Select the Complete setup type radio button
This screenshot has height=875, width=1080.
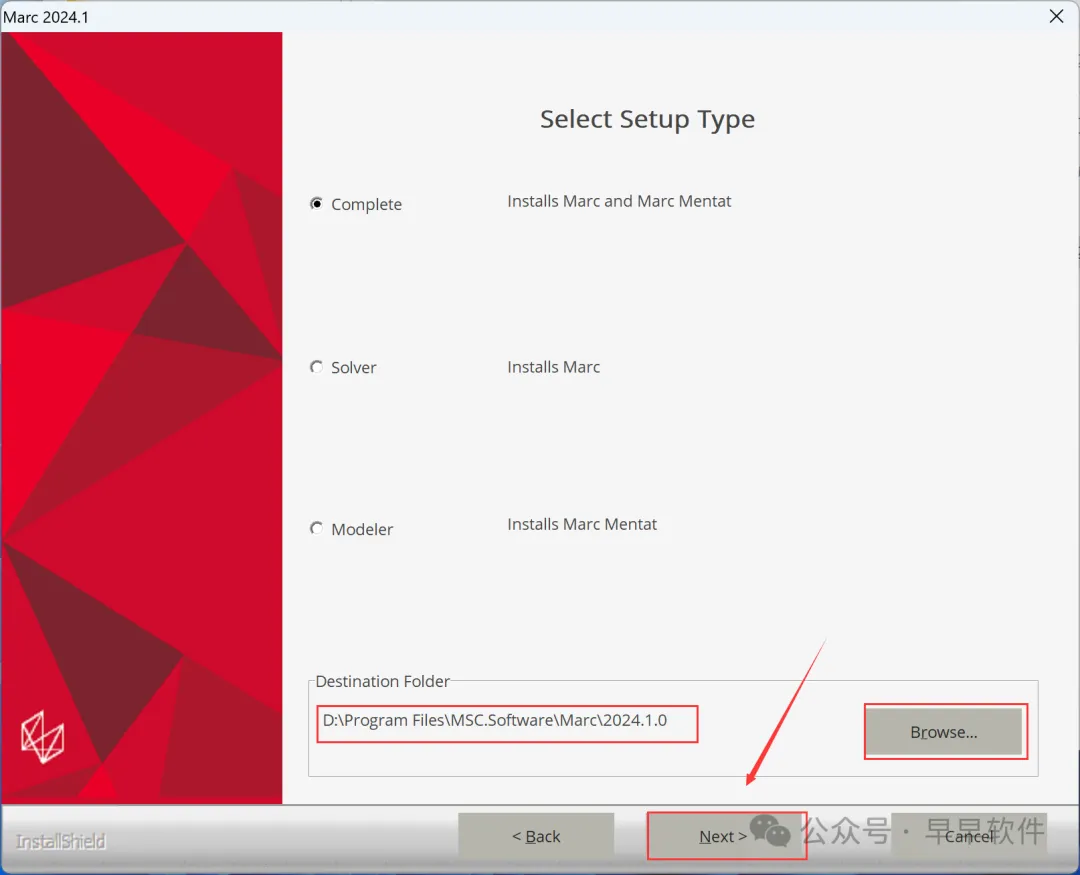316,204
